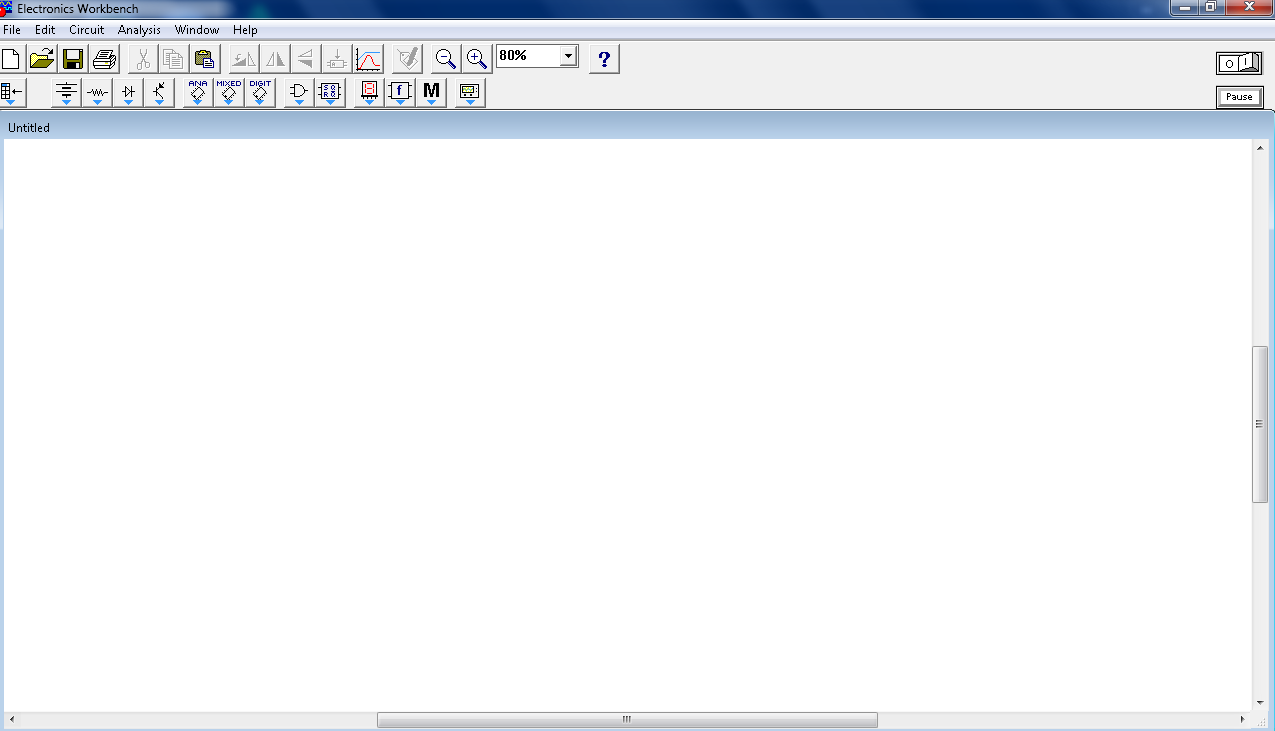
Task: Open the Logic Gates parts bin
Action: [x=299, y=93]
